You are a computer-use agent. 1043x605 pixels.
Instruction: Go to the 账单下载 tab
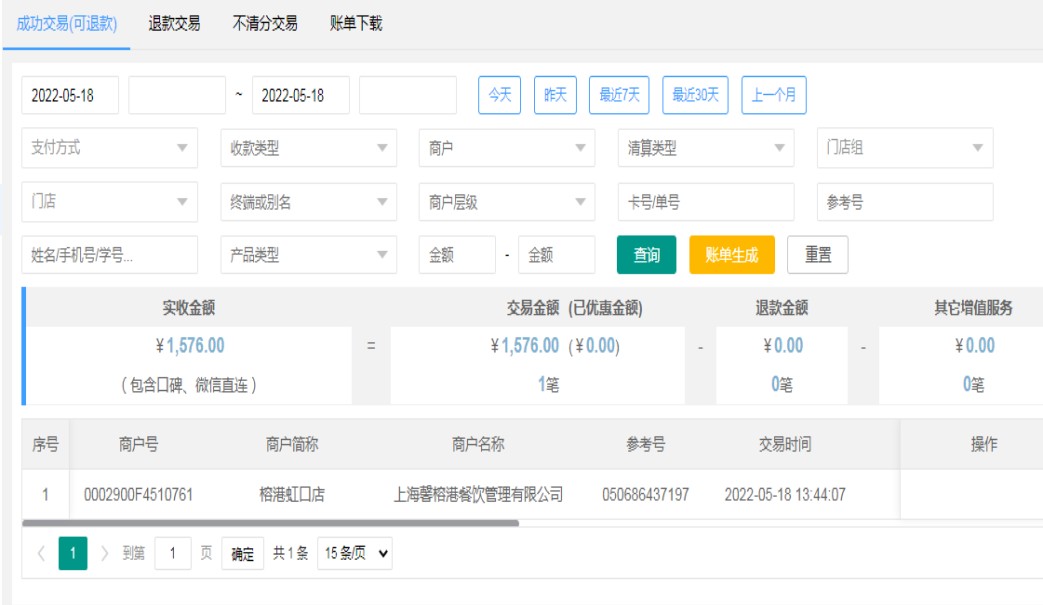click(x=356, y=24)
